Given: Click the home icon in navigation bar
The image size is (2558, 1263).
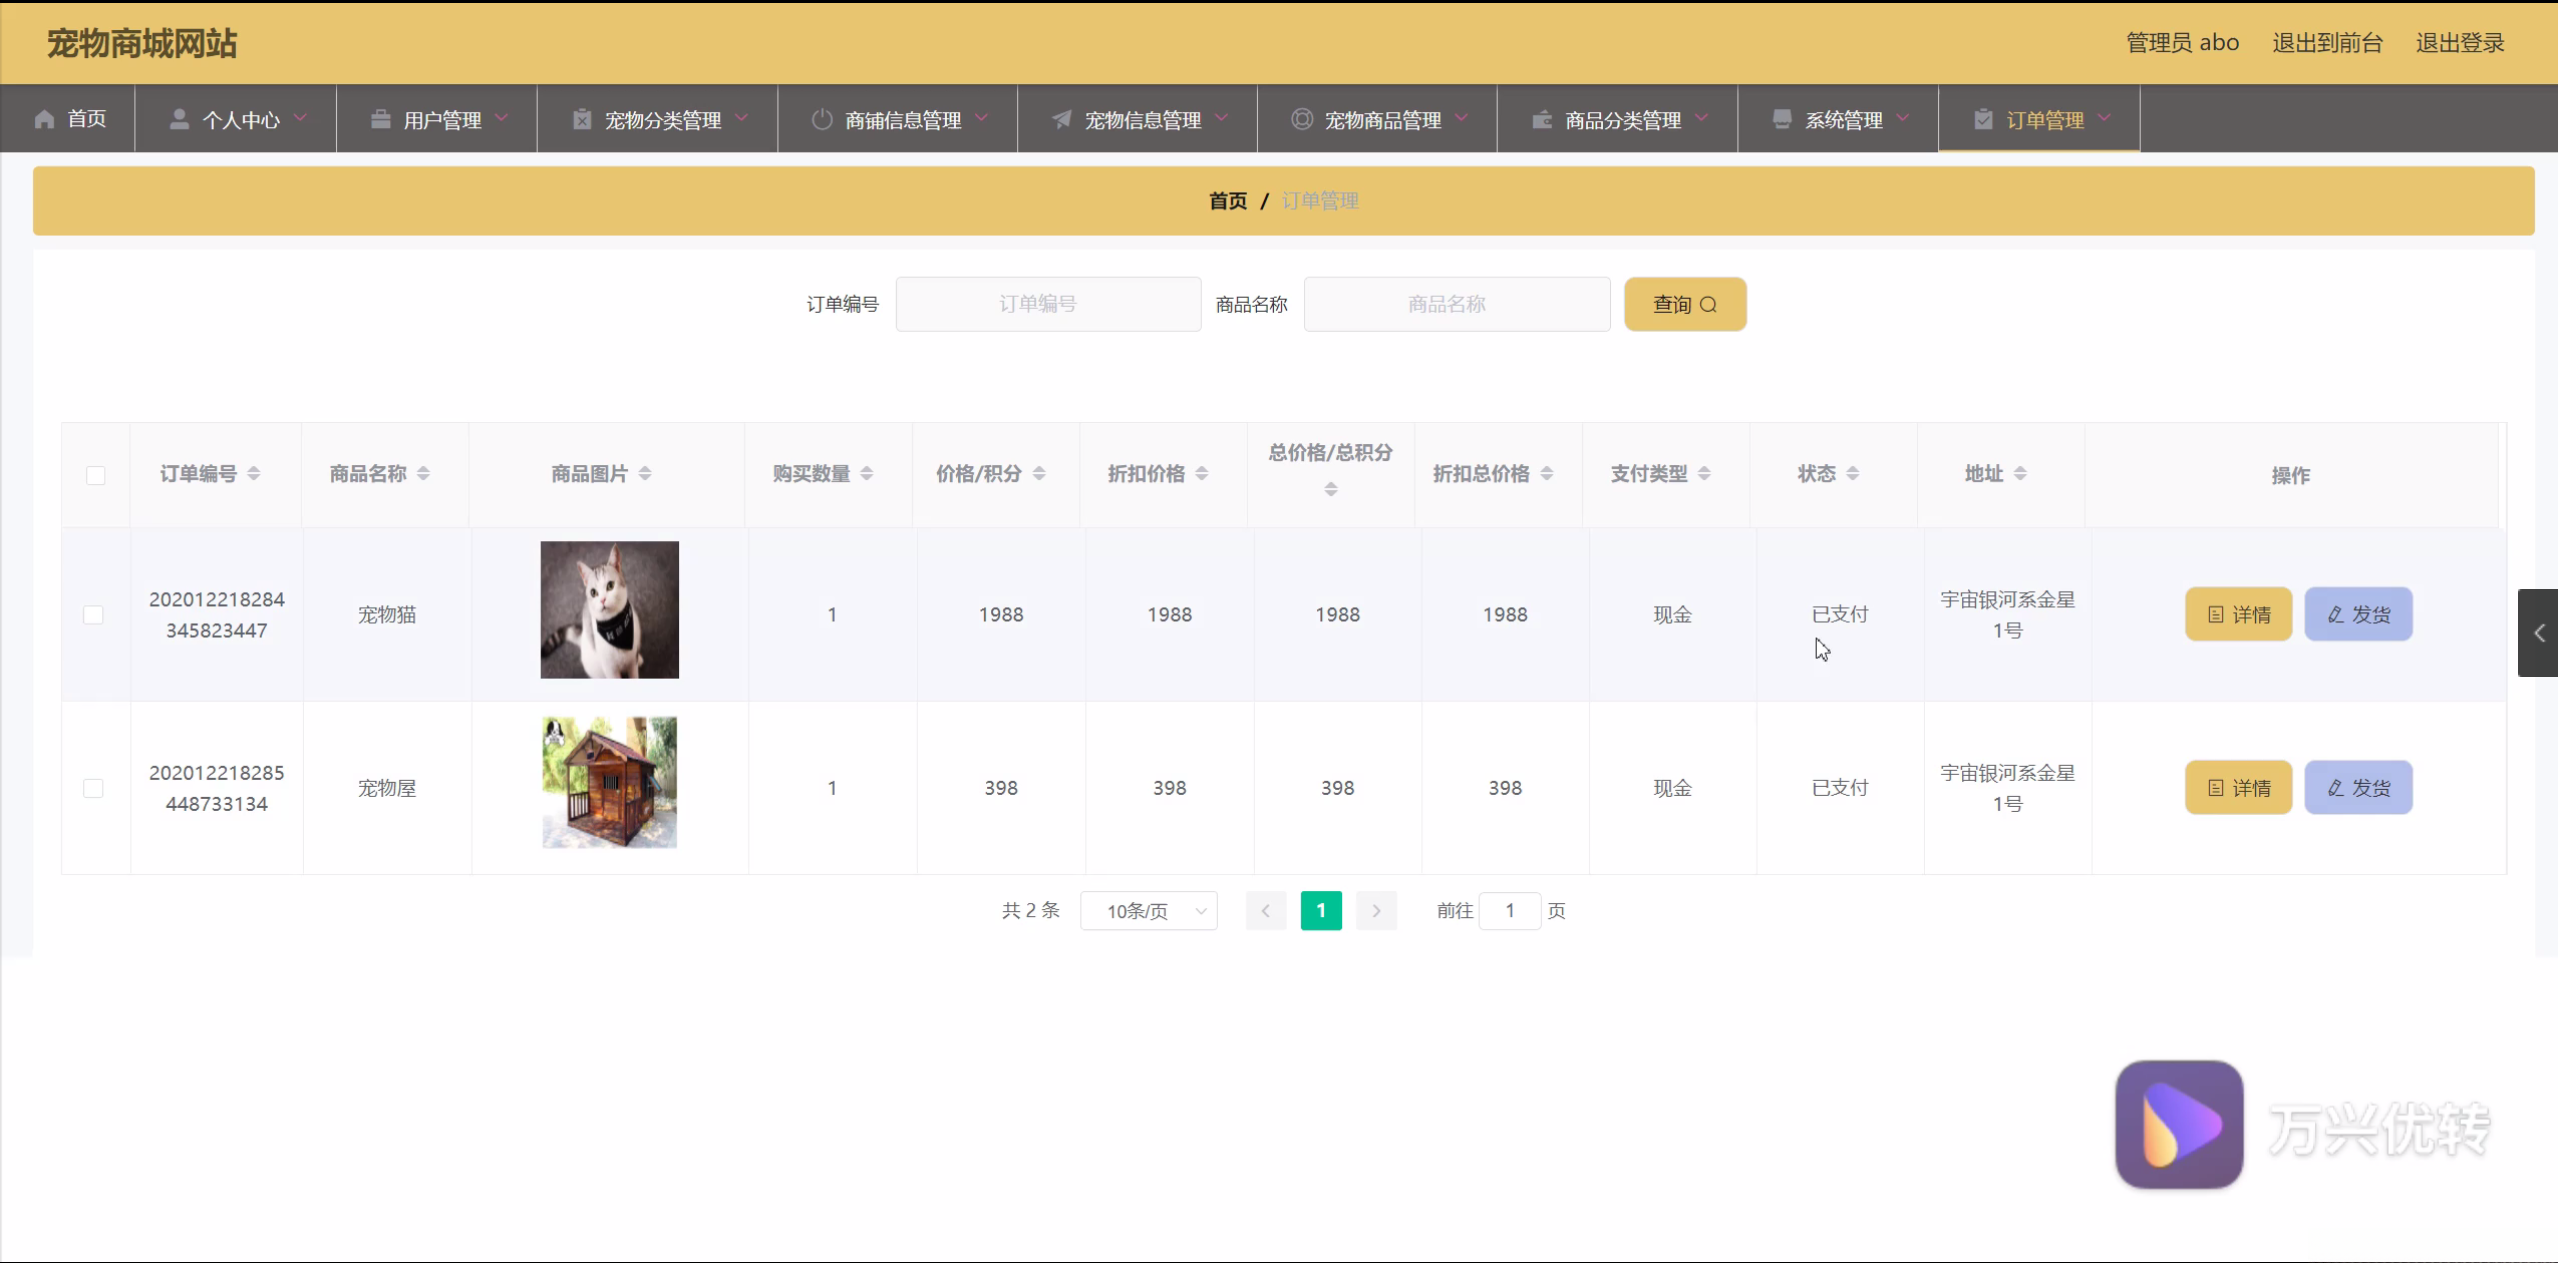Looking at the screenshot, I should click(x=44, y=120).
